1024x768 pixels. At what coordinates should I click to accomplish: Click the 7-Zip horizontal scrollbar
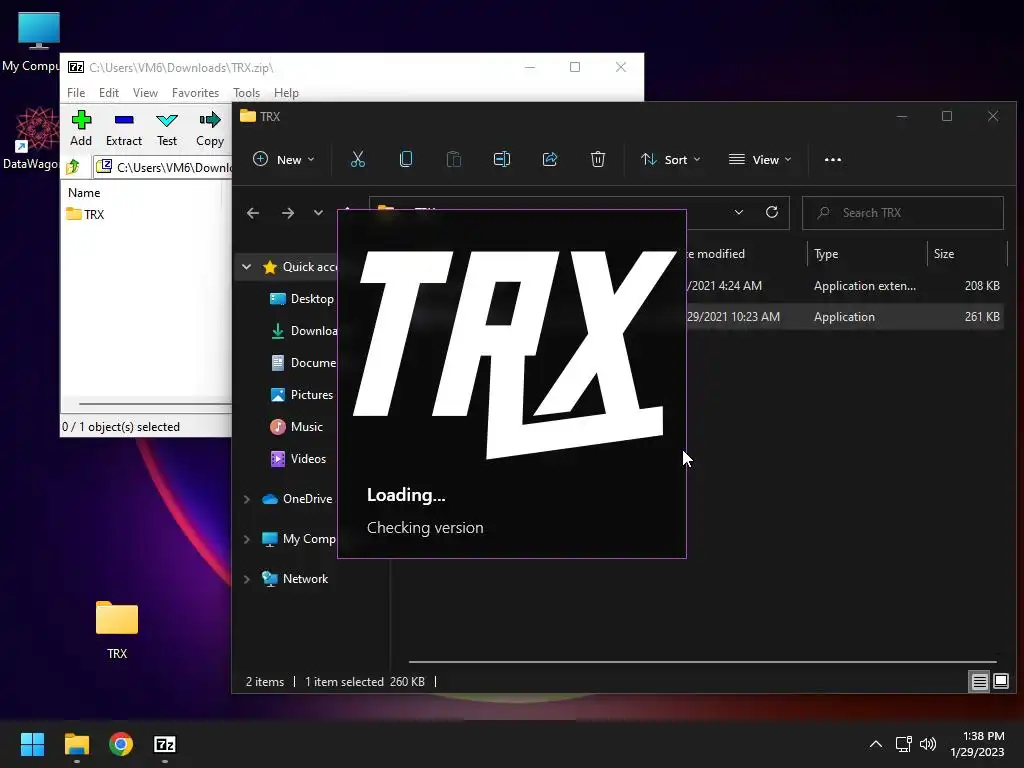click(155, 404)
